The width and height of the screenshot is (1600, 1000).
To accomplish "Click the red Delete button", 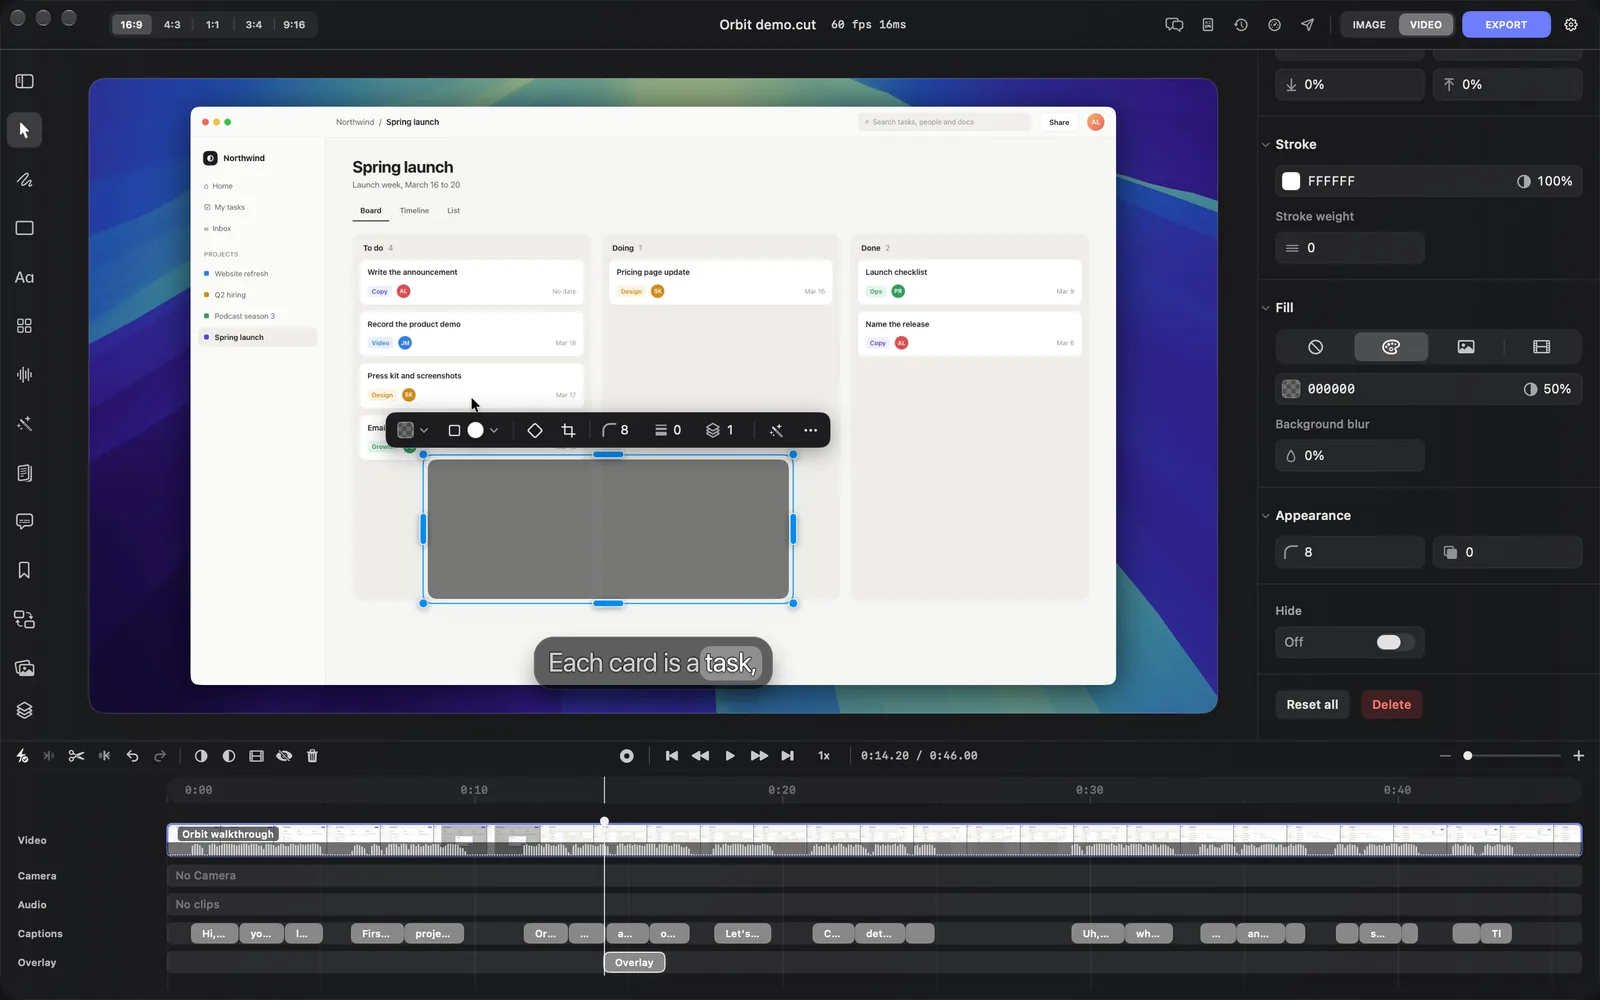I will [x=1391, y=705].
